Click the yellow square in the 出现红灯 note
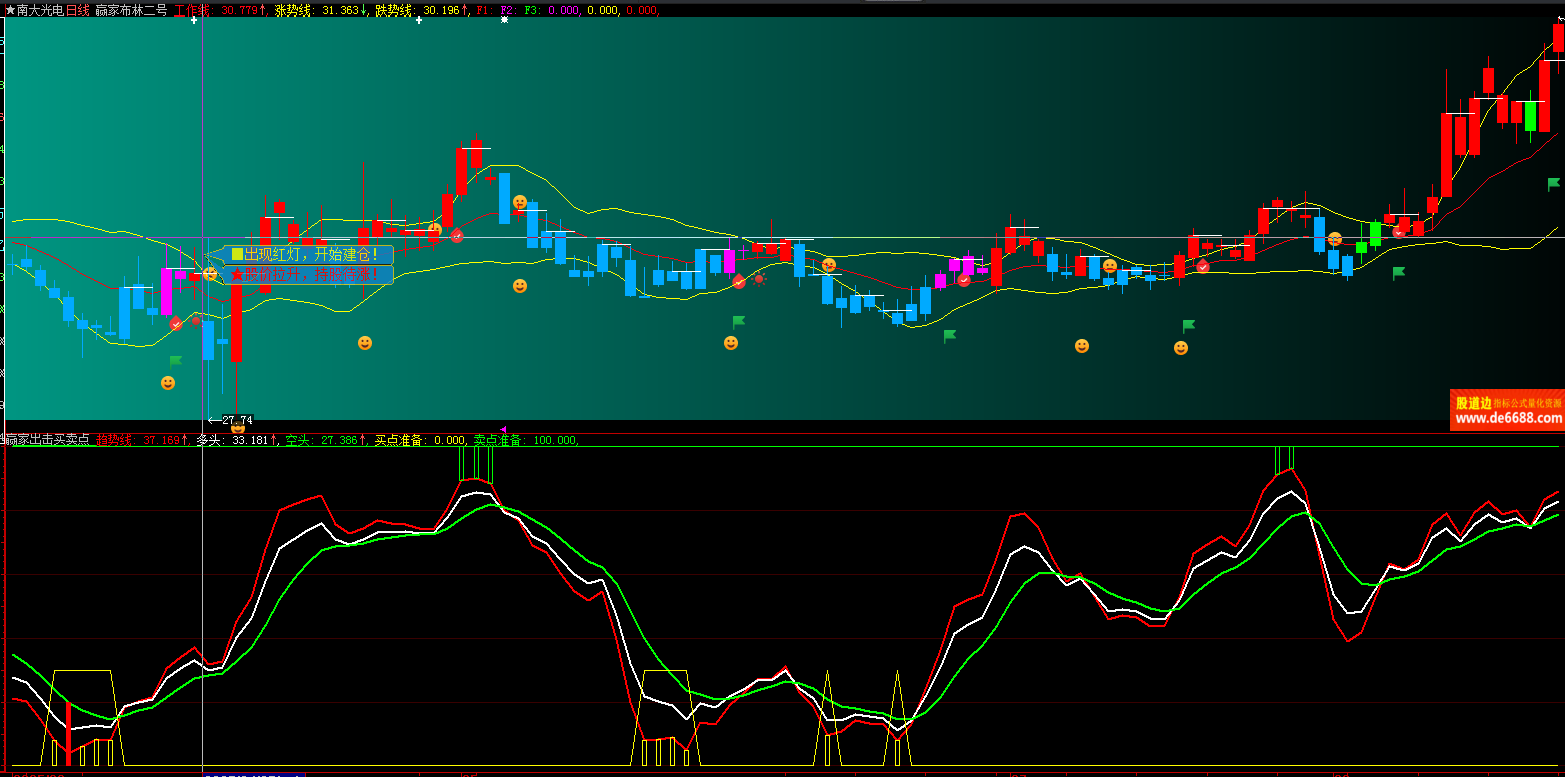The width and height of the screenshot is (1565, 777). click(237, 254)
